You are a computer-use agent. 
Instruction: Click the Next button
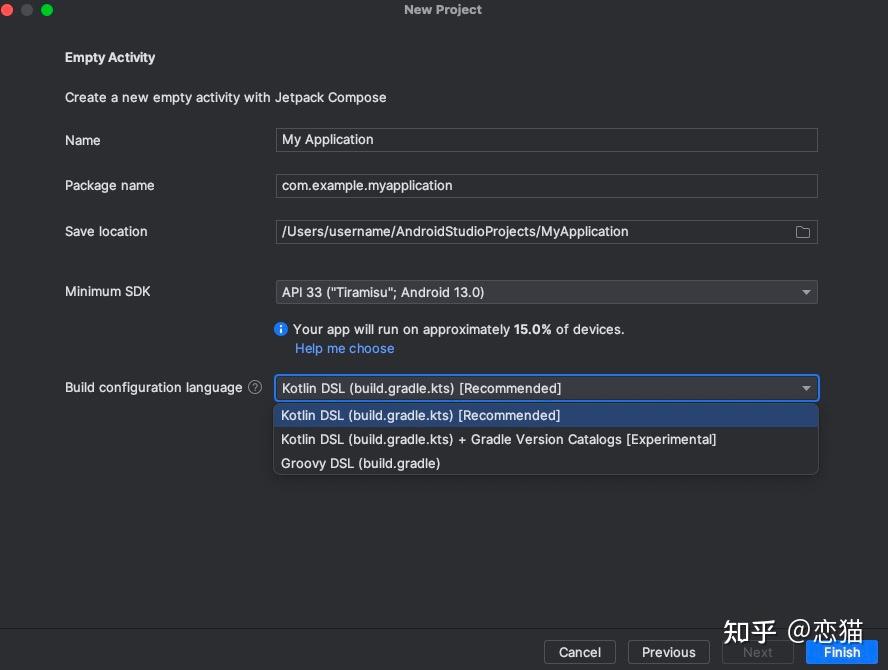pos(757,652)
